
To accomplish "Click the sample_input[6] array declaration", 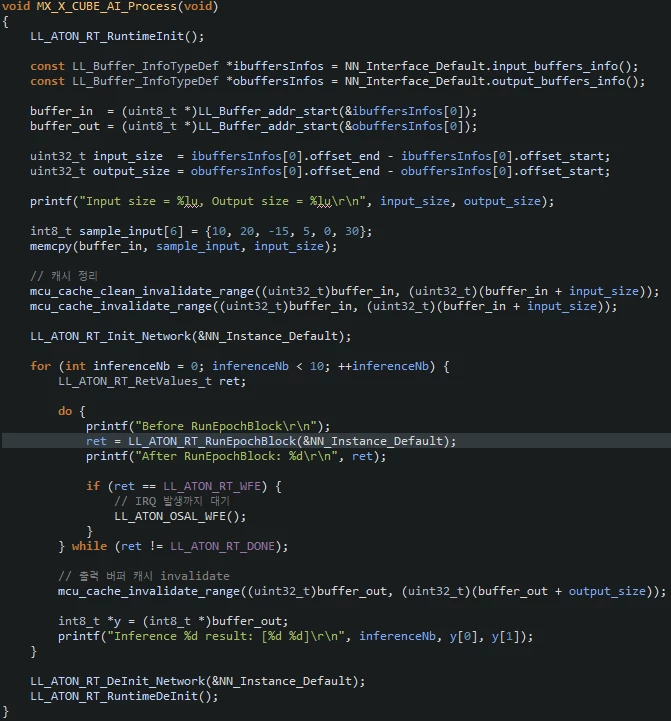I will [x=106, y=231].
